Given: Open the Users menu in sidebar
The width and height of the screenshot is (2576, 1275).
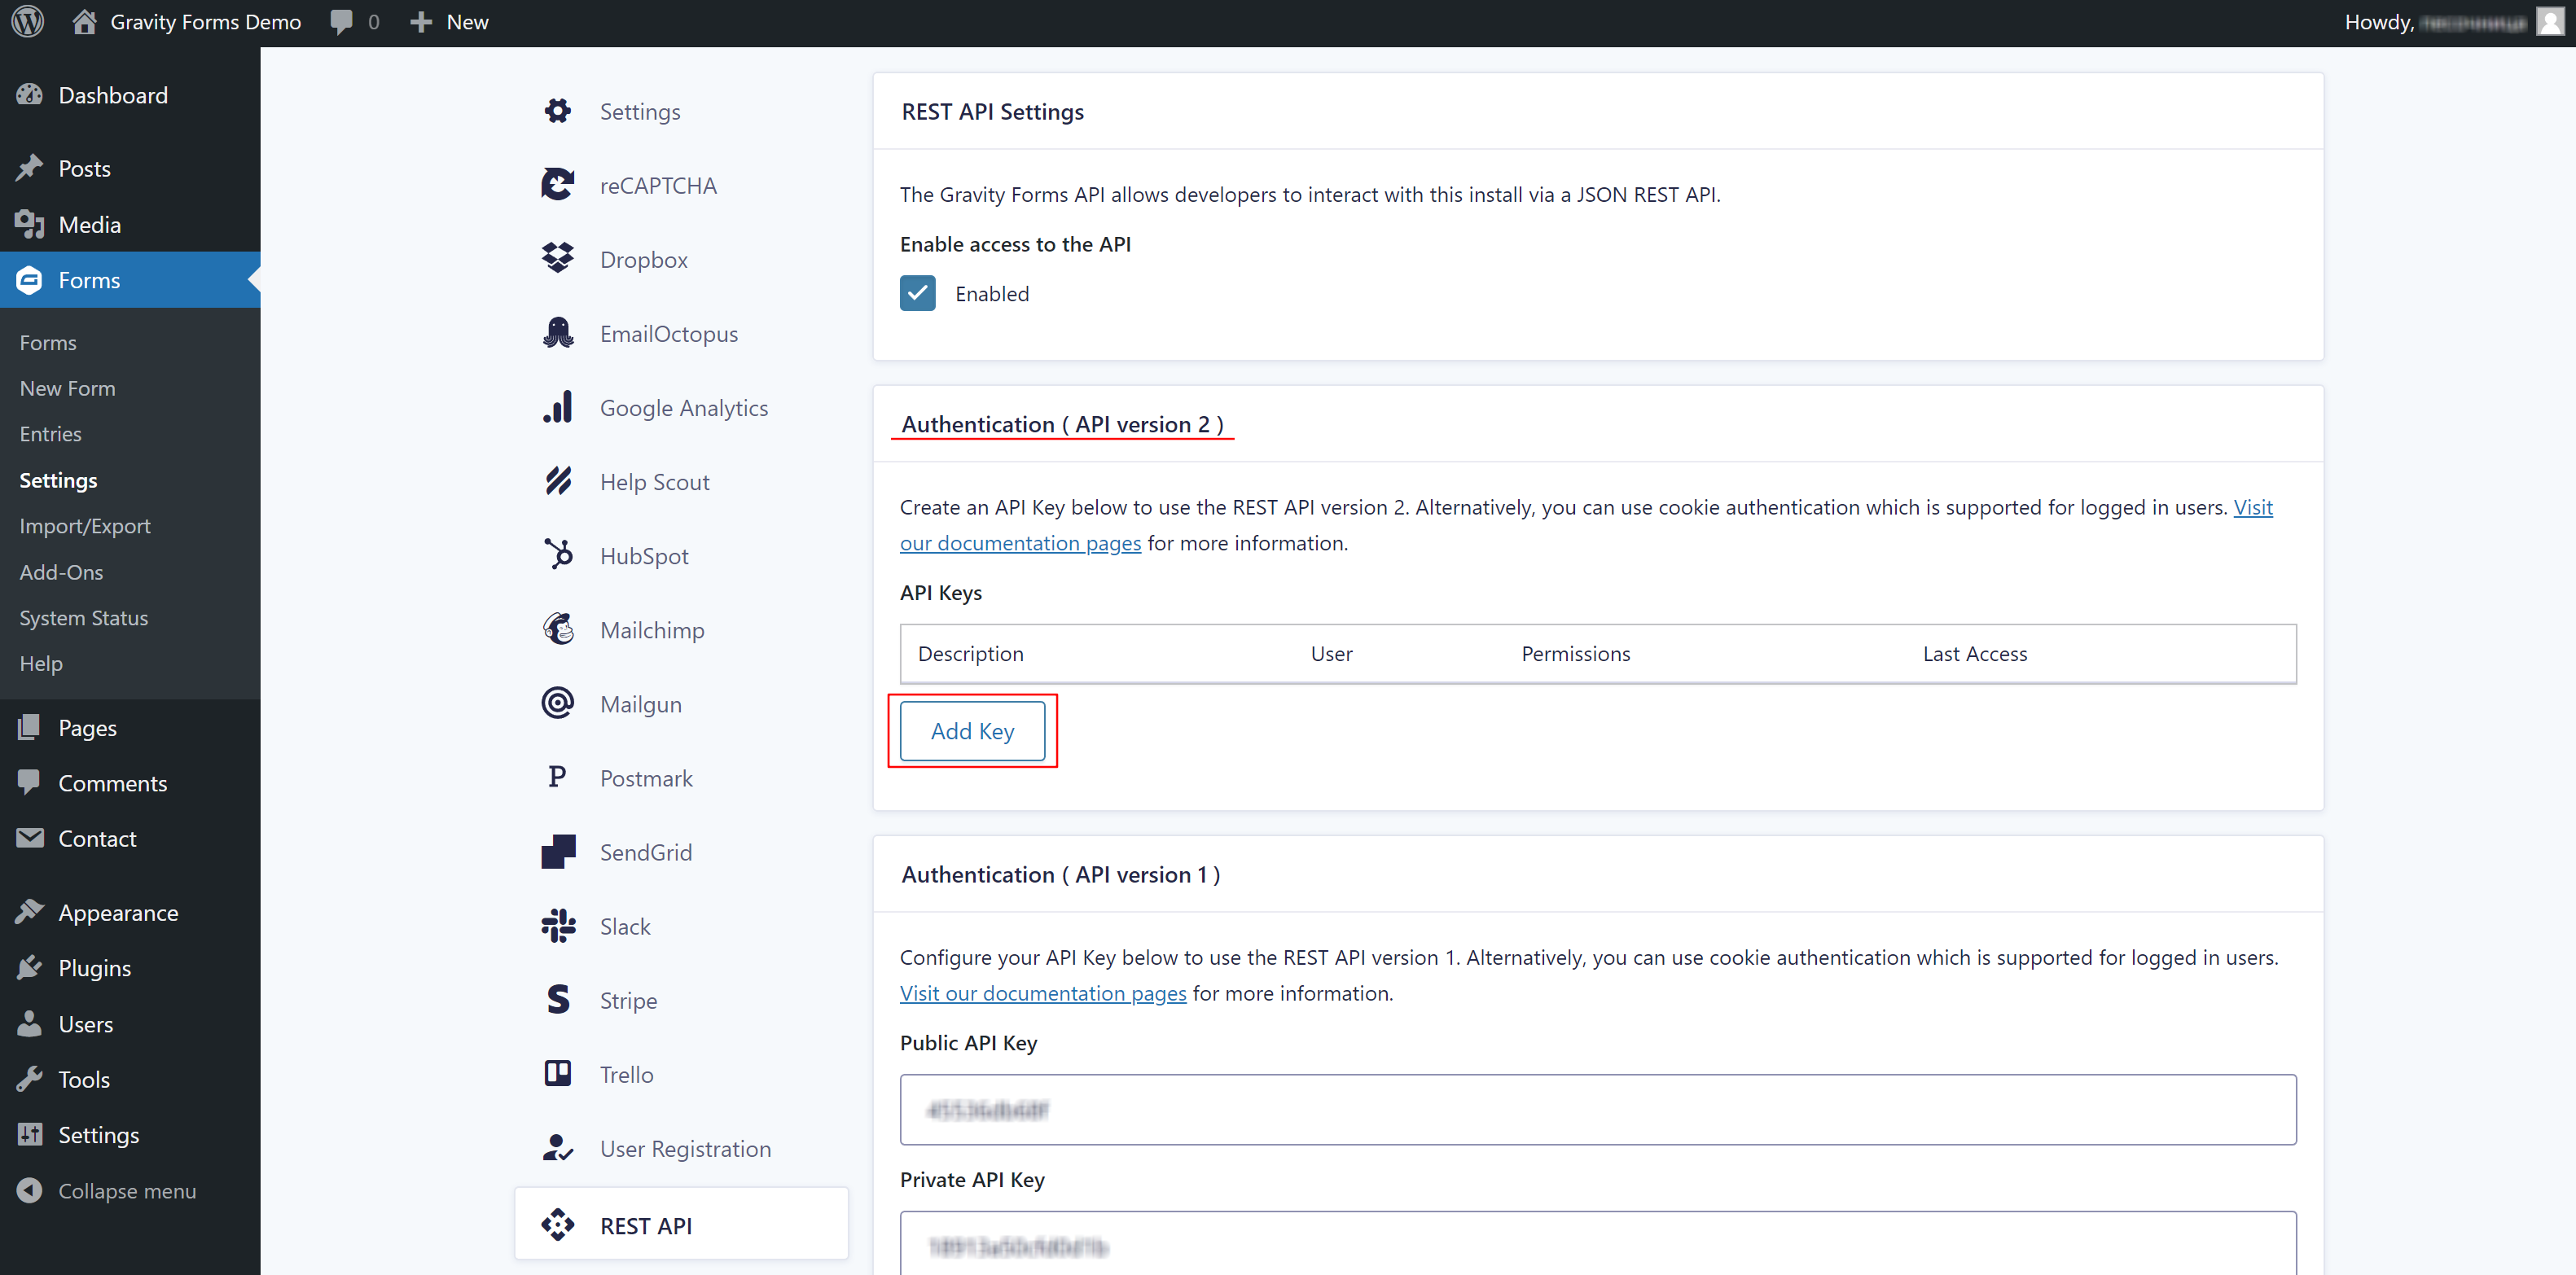Looking at the screenshot, I should tap(85, 1024).
